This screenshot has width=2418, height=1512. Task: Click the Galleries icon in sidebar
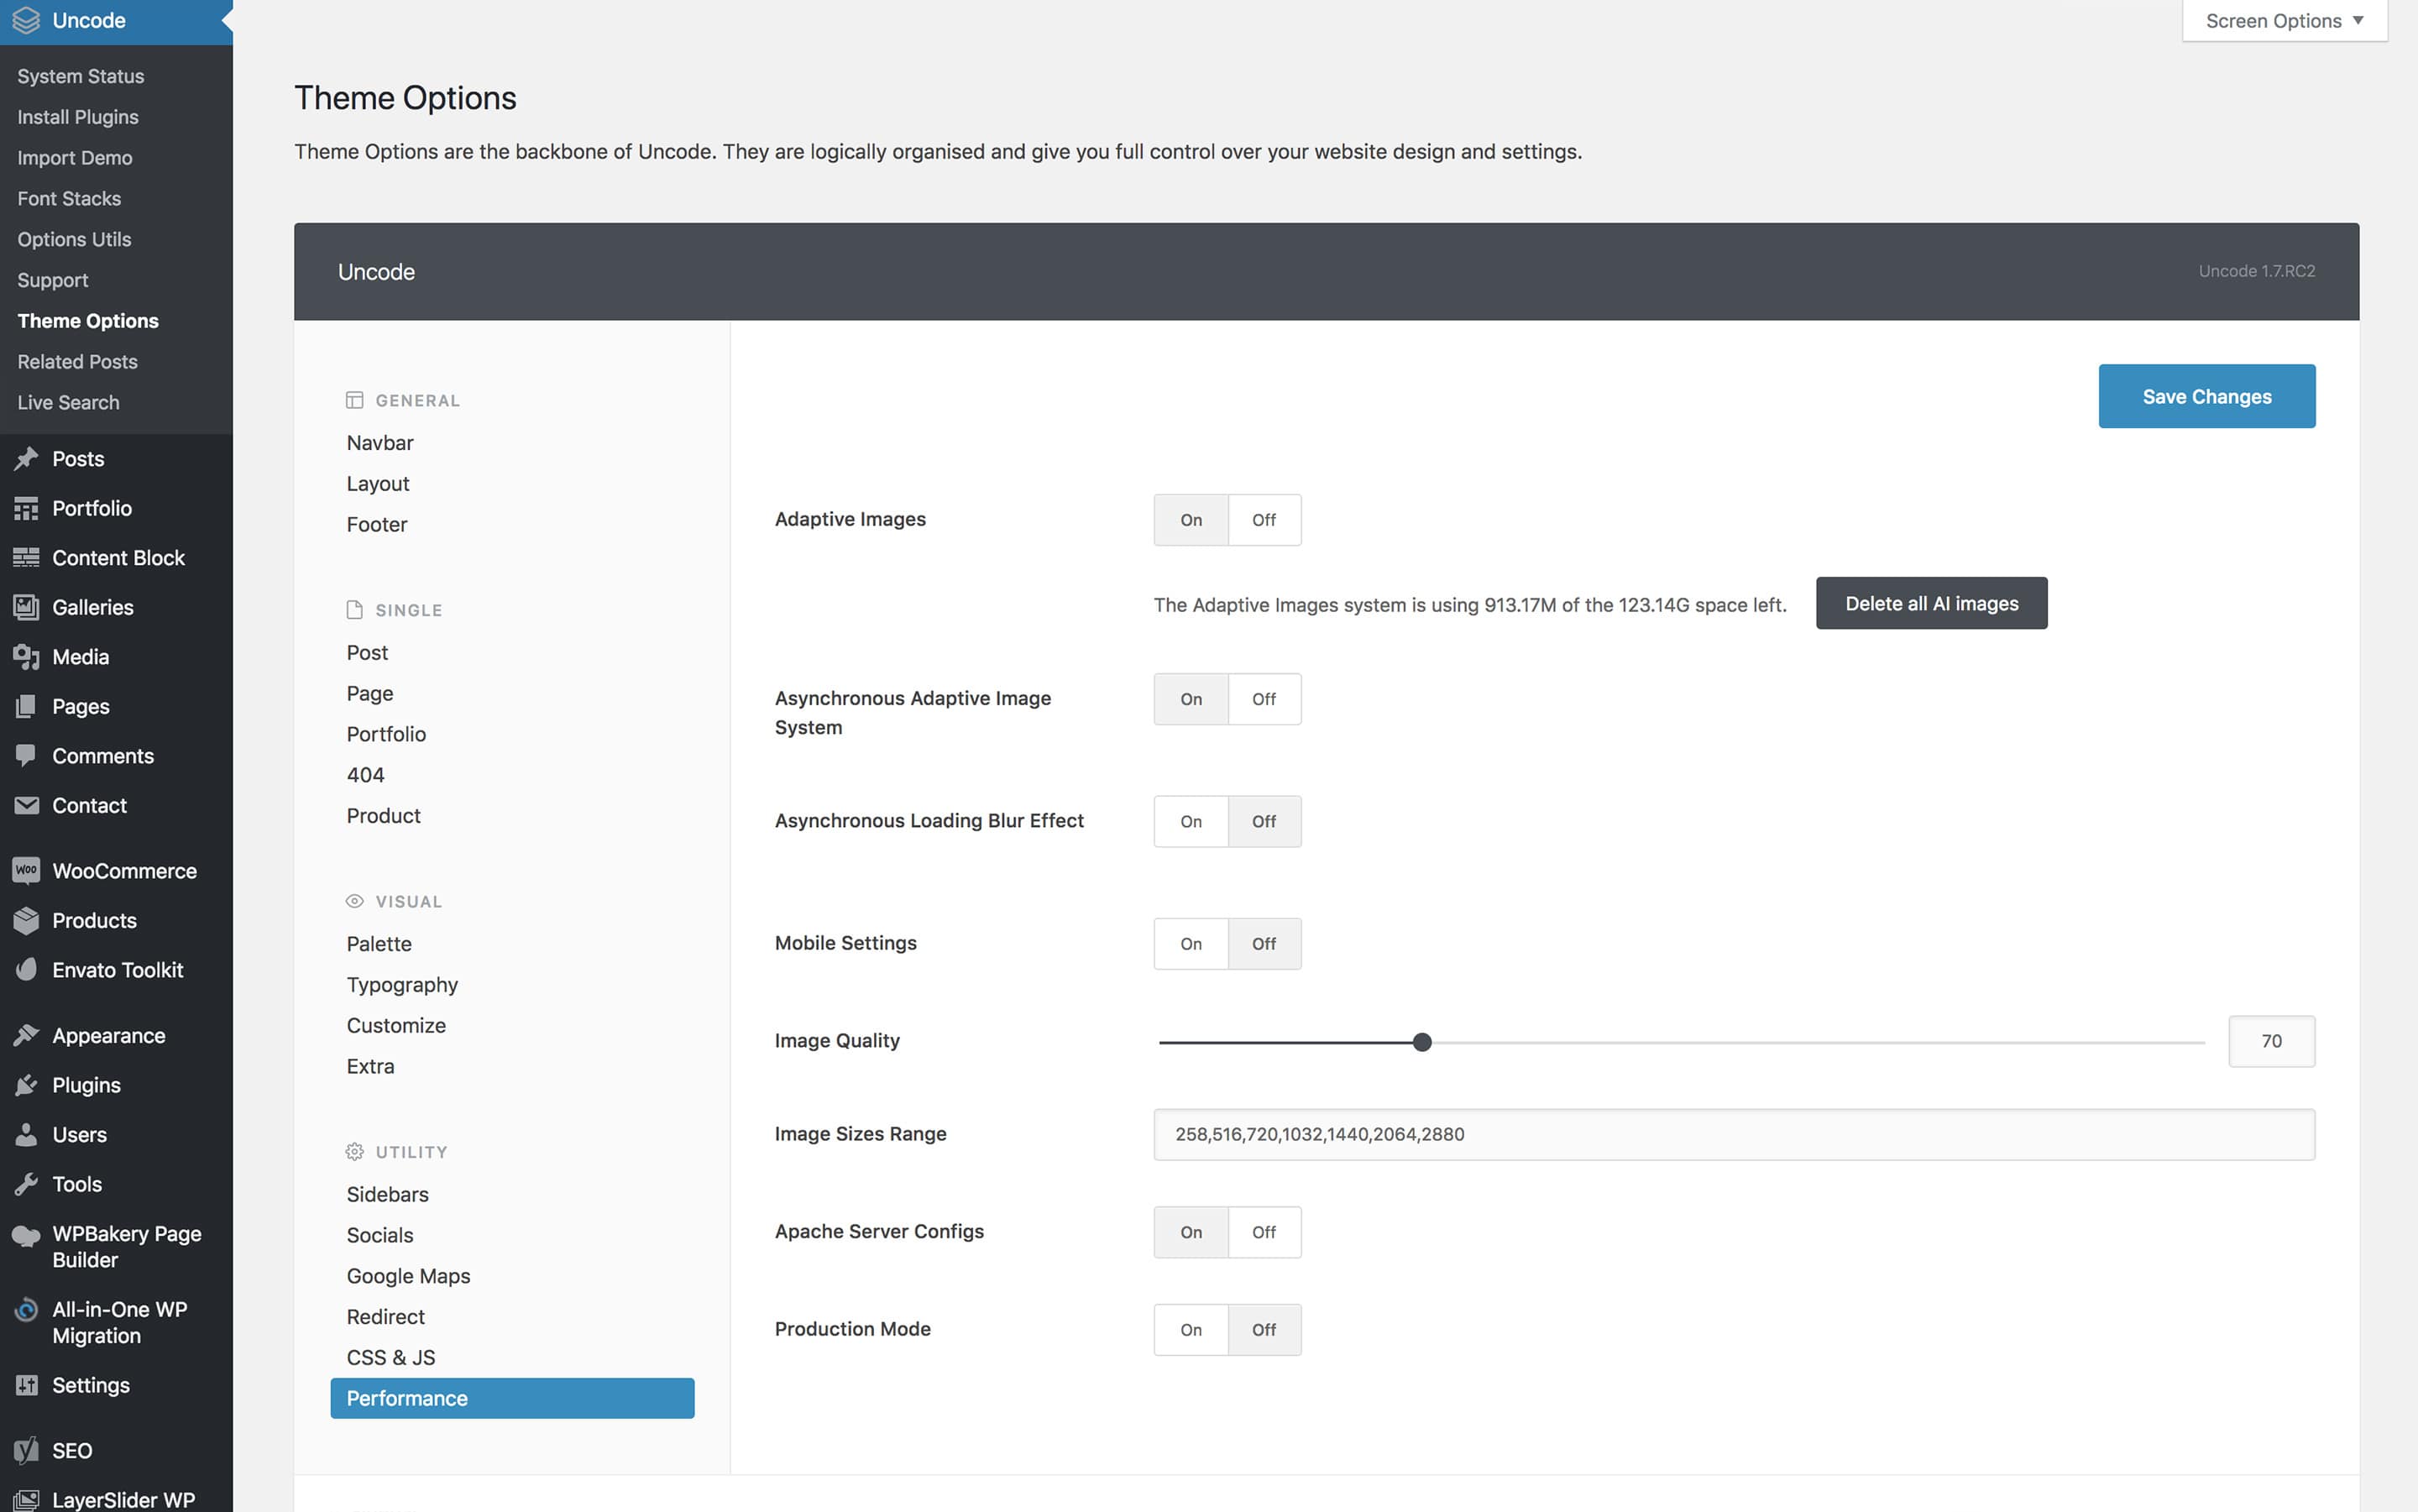pos(26,606)
